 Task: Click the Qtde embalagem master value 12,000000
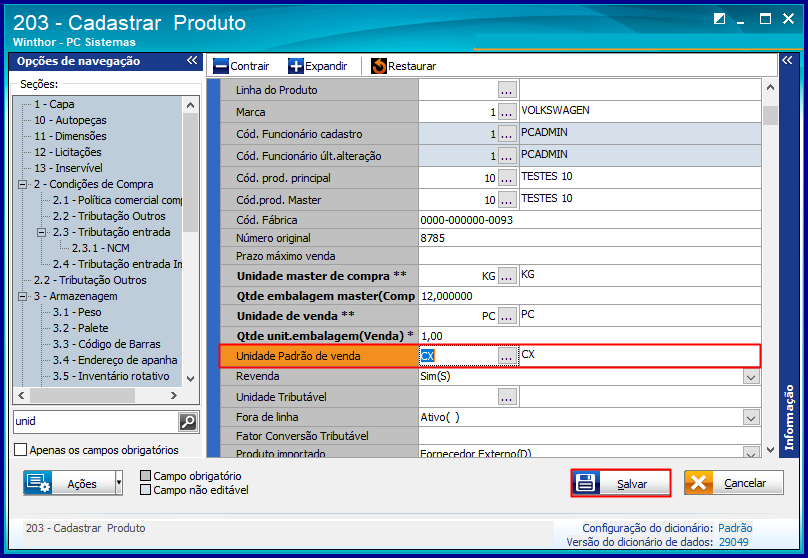coord(446,296)
